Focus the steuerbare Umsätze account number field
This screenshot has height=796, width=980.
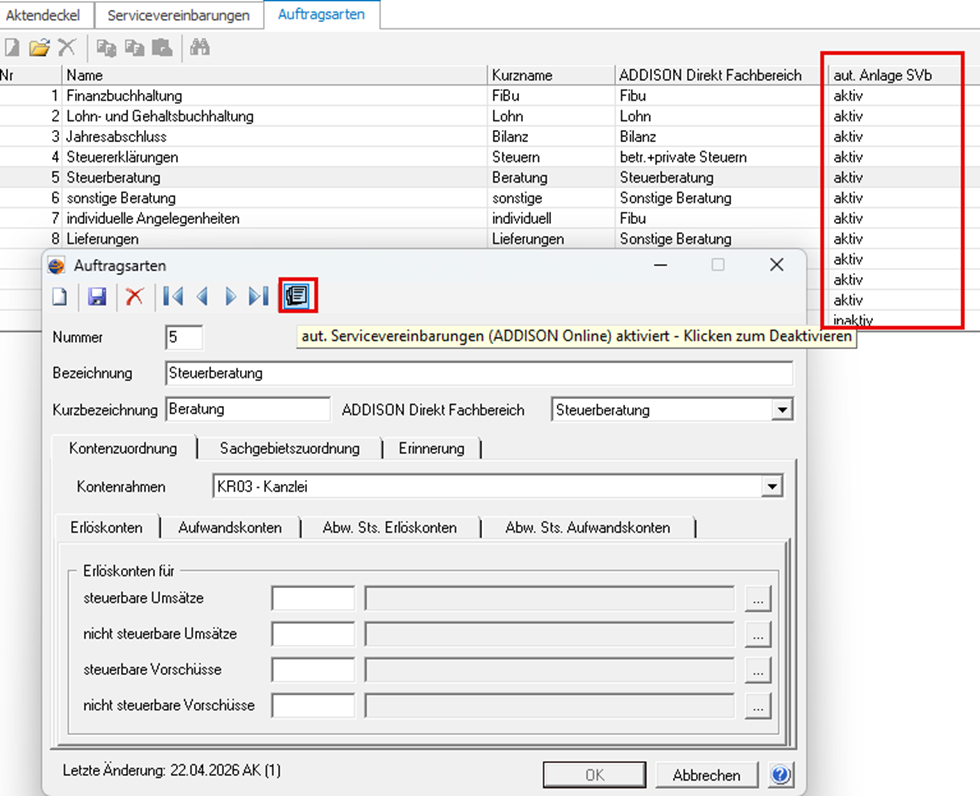313,599
